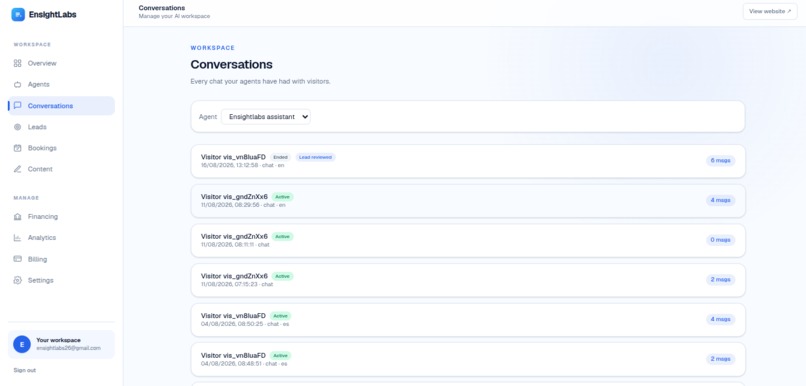
Task: Click the Financing bank icon
Action: click(17, 217)
